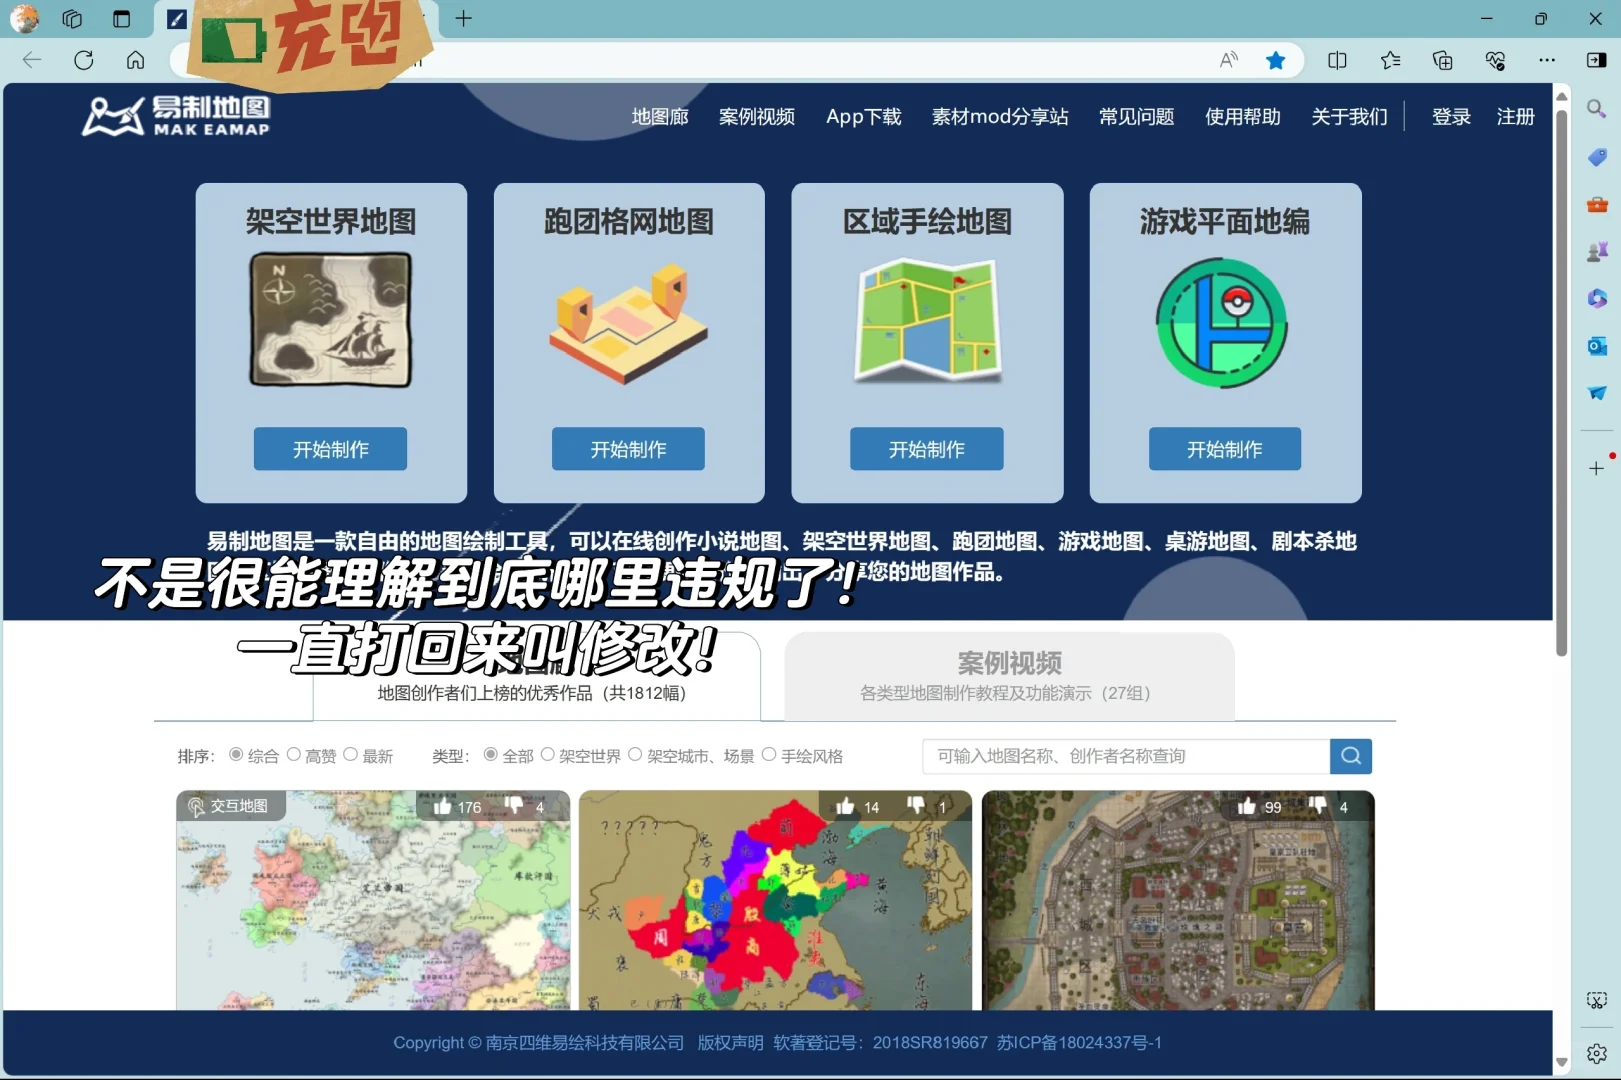Open the colorful China regions map thumbnail
The height and width of the screenshot is (1080, 1621).
pos(775,900)
